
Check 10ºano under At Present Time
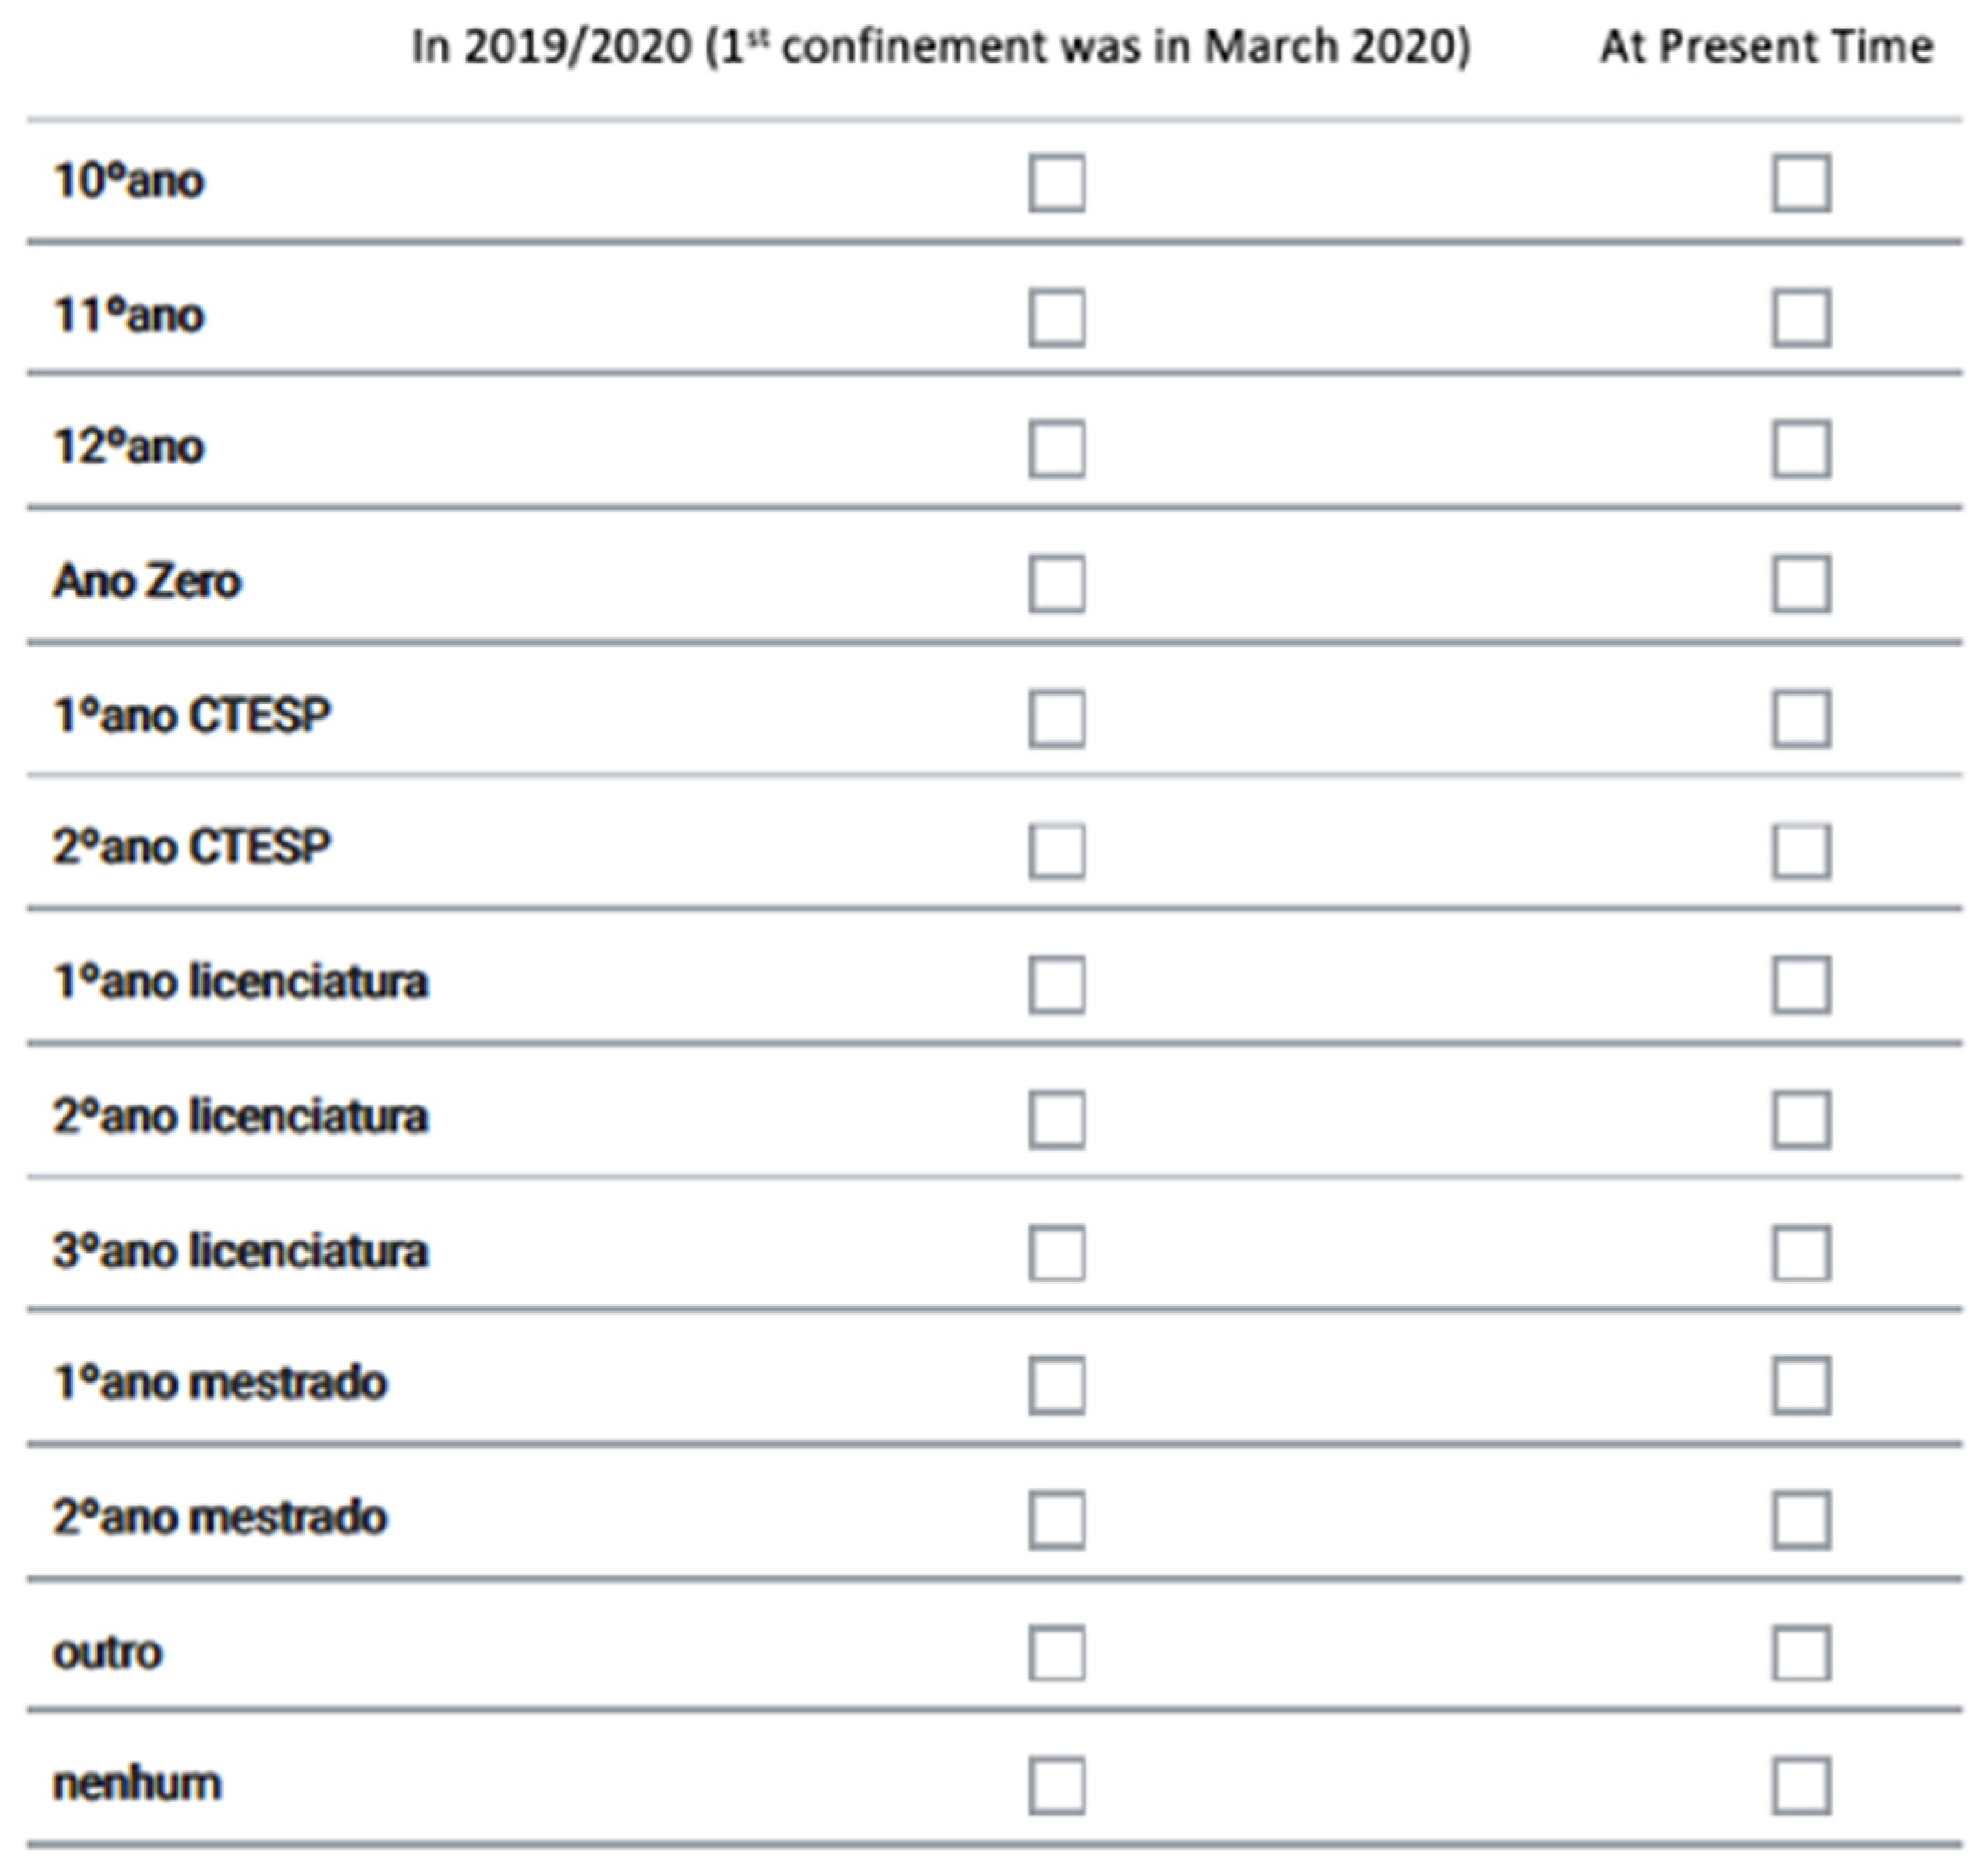[x=1800, y=183]
